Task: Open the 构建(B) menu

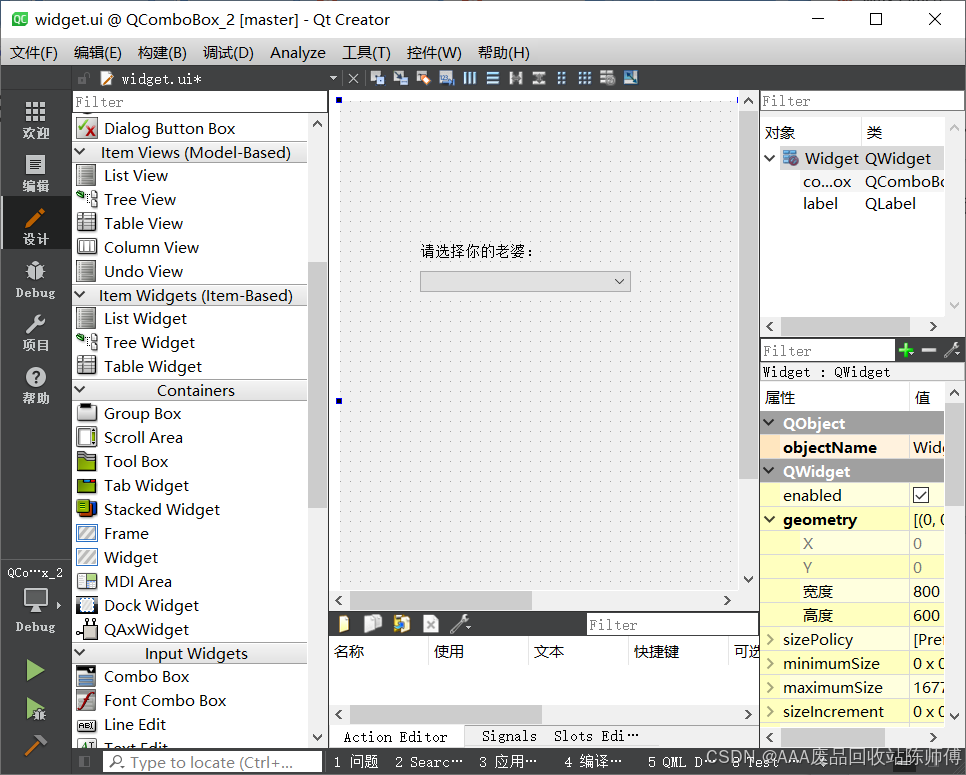Action: click(x=162, y=53)
